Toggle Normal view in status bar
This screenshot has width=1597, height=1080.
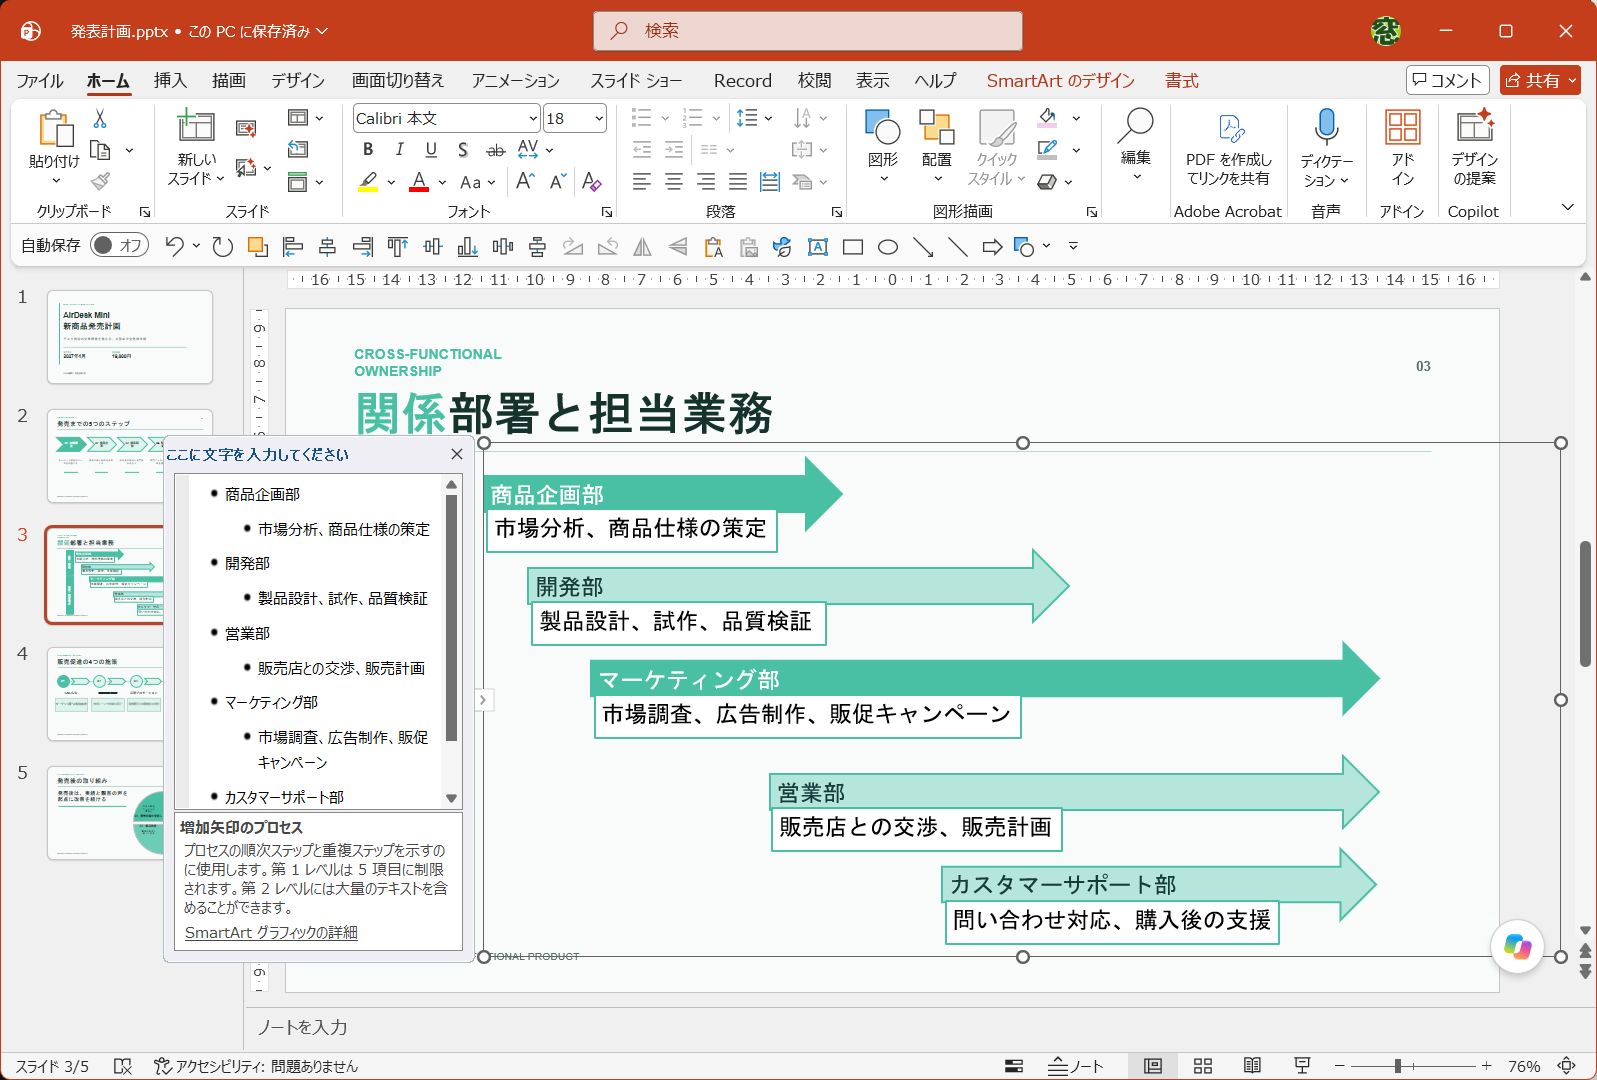[1153, 1066]
